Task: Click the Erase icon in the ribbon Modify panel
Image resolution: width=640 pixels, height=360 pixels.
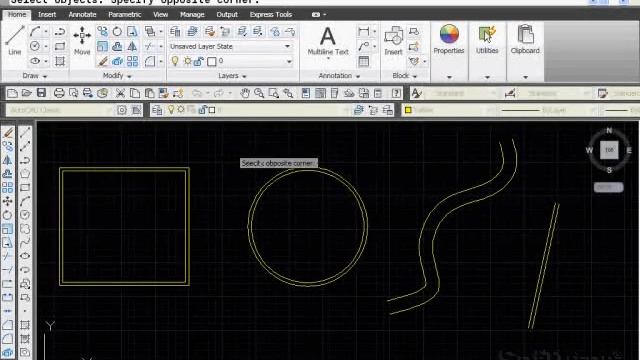Action: pos(102,61)
